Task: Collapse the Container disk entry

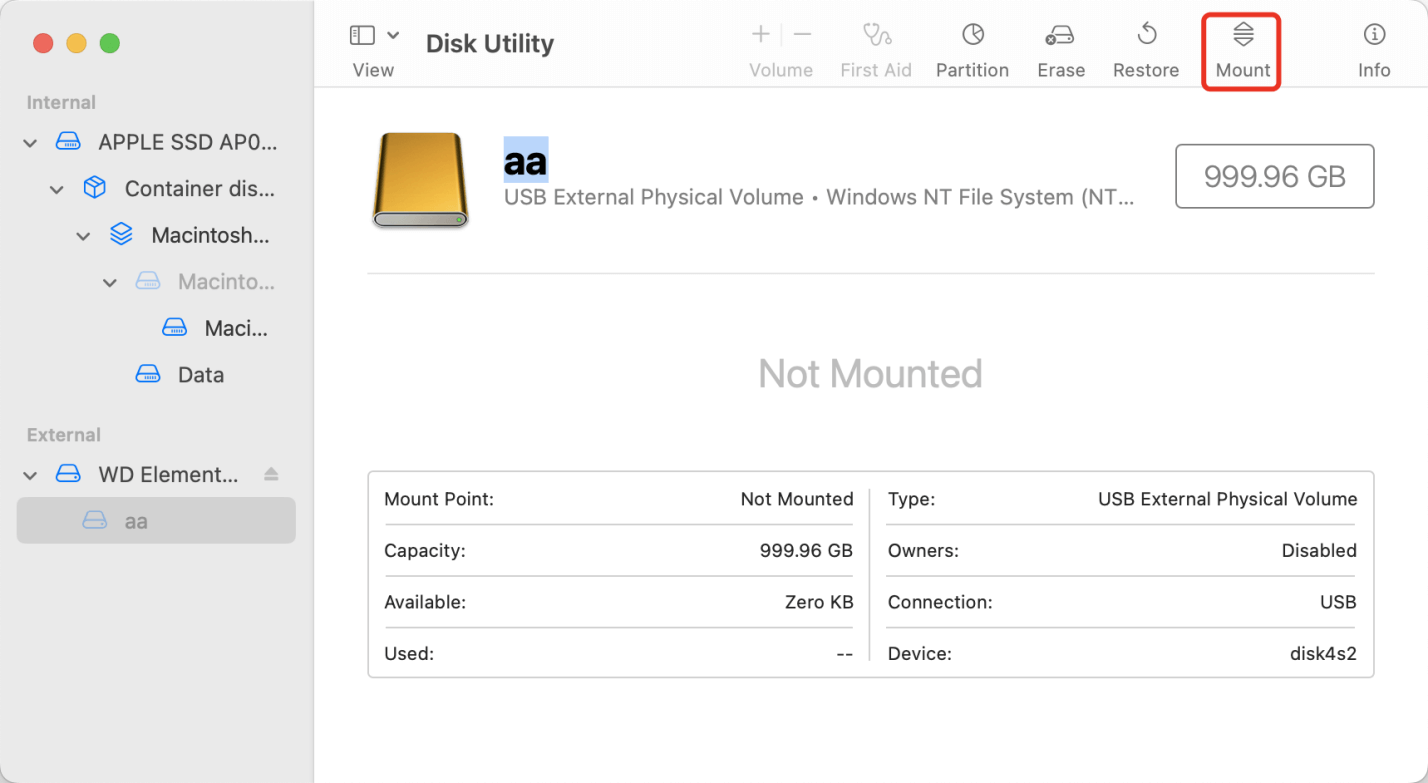Action: point(56,188)
